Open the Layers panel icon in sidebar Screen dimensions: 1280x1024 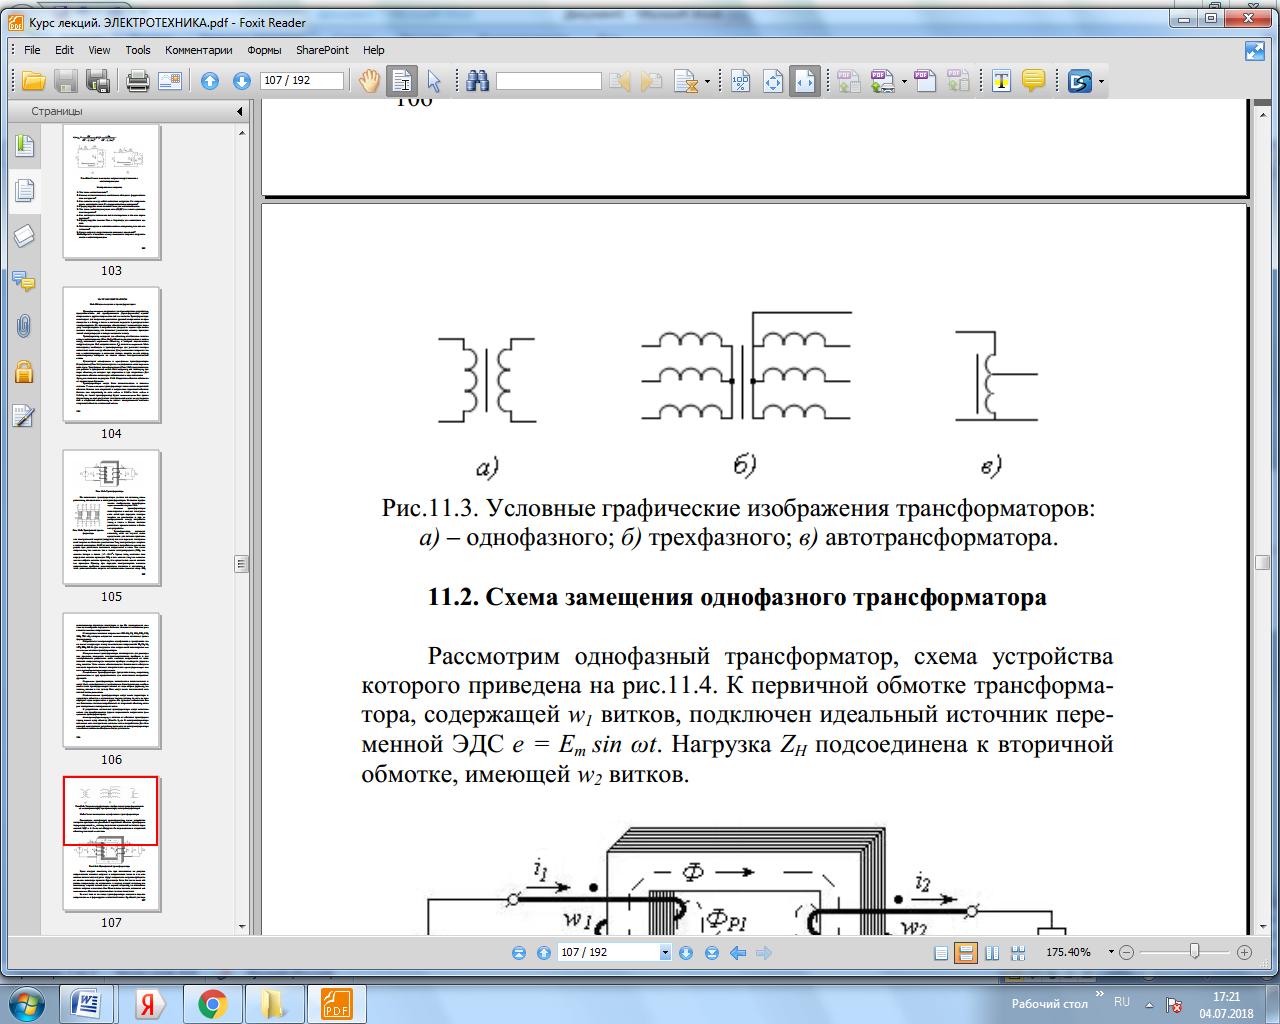click(x=24, y=236)
